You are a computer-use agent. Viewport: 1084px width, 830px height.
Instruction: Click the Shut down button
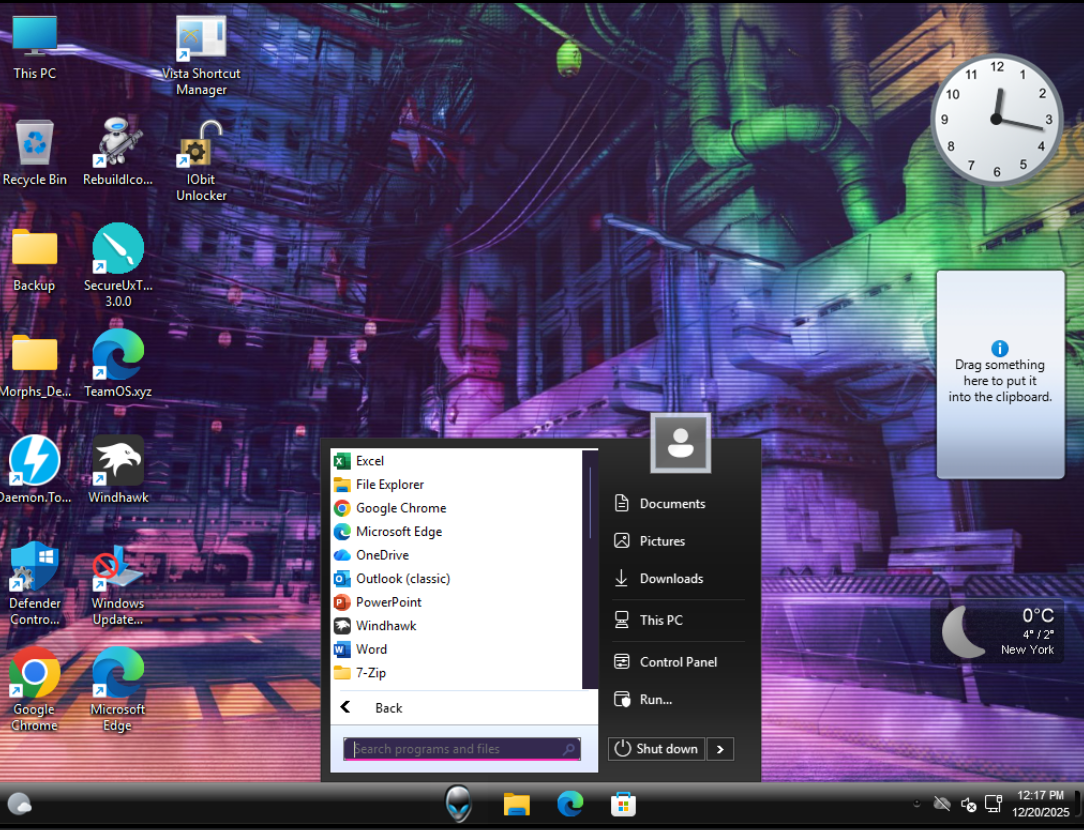(x=657, y=749)
